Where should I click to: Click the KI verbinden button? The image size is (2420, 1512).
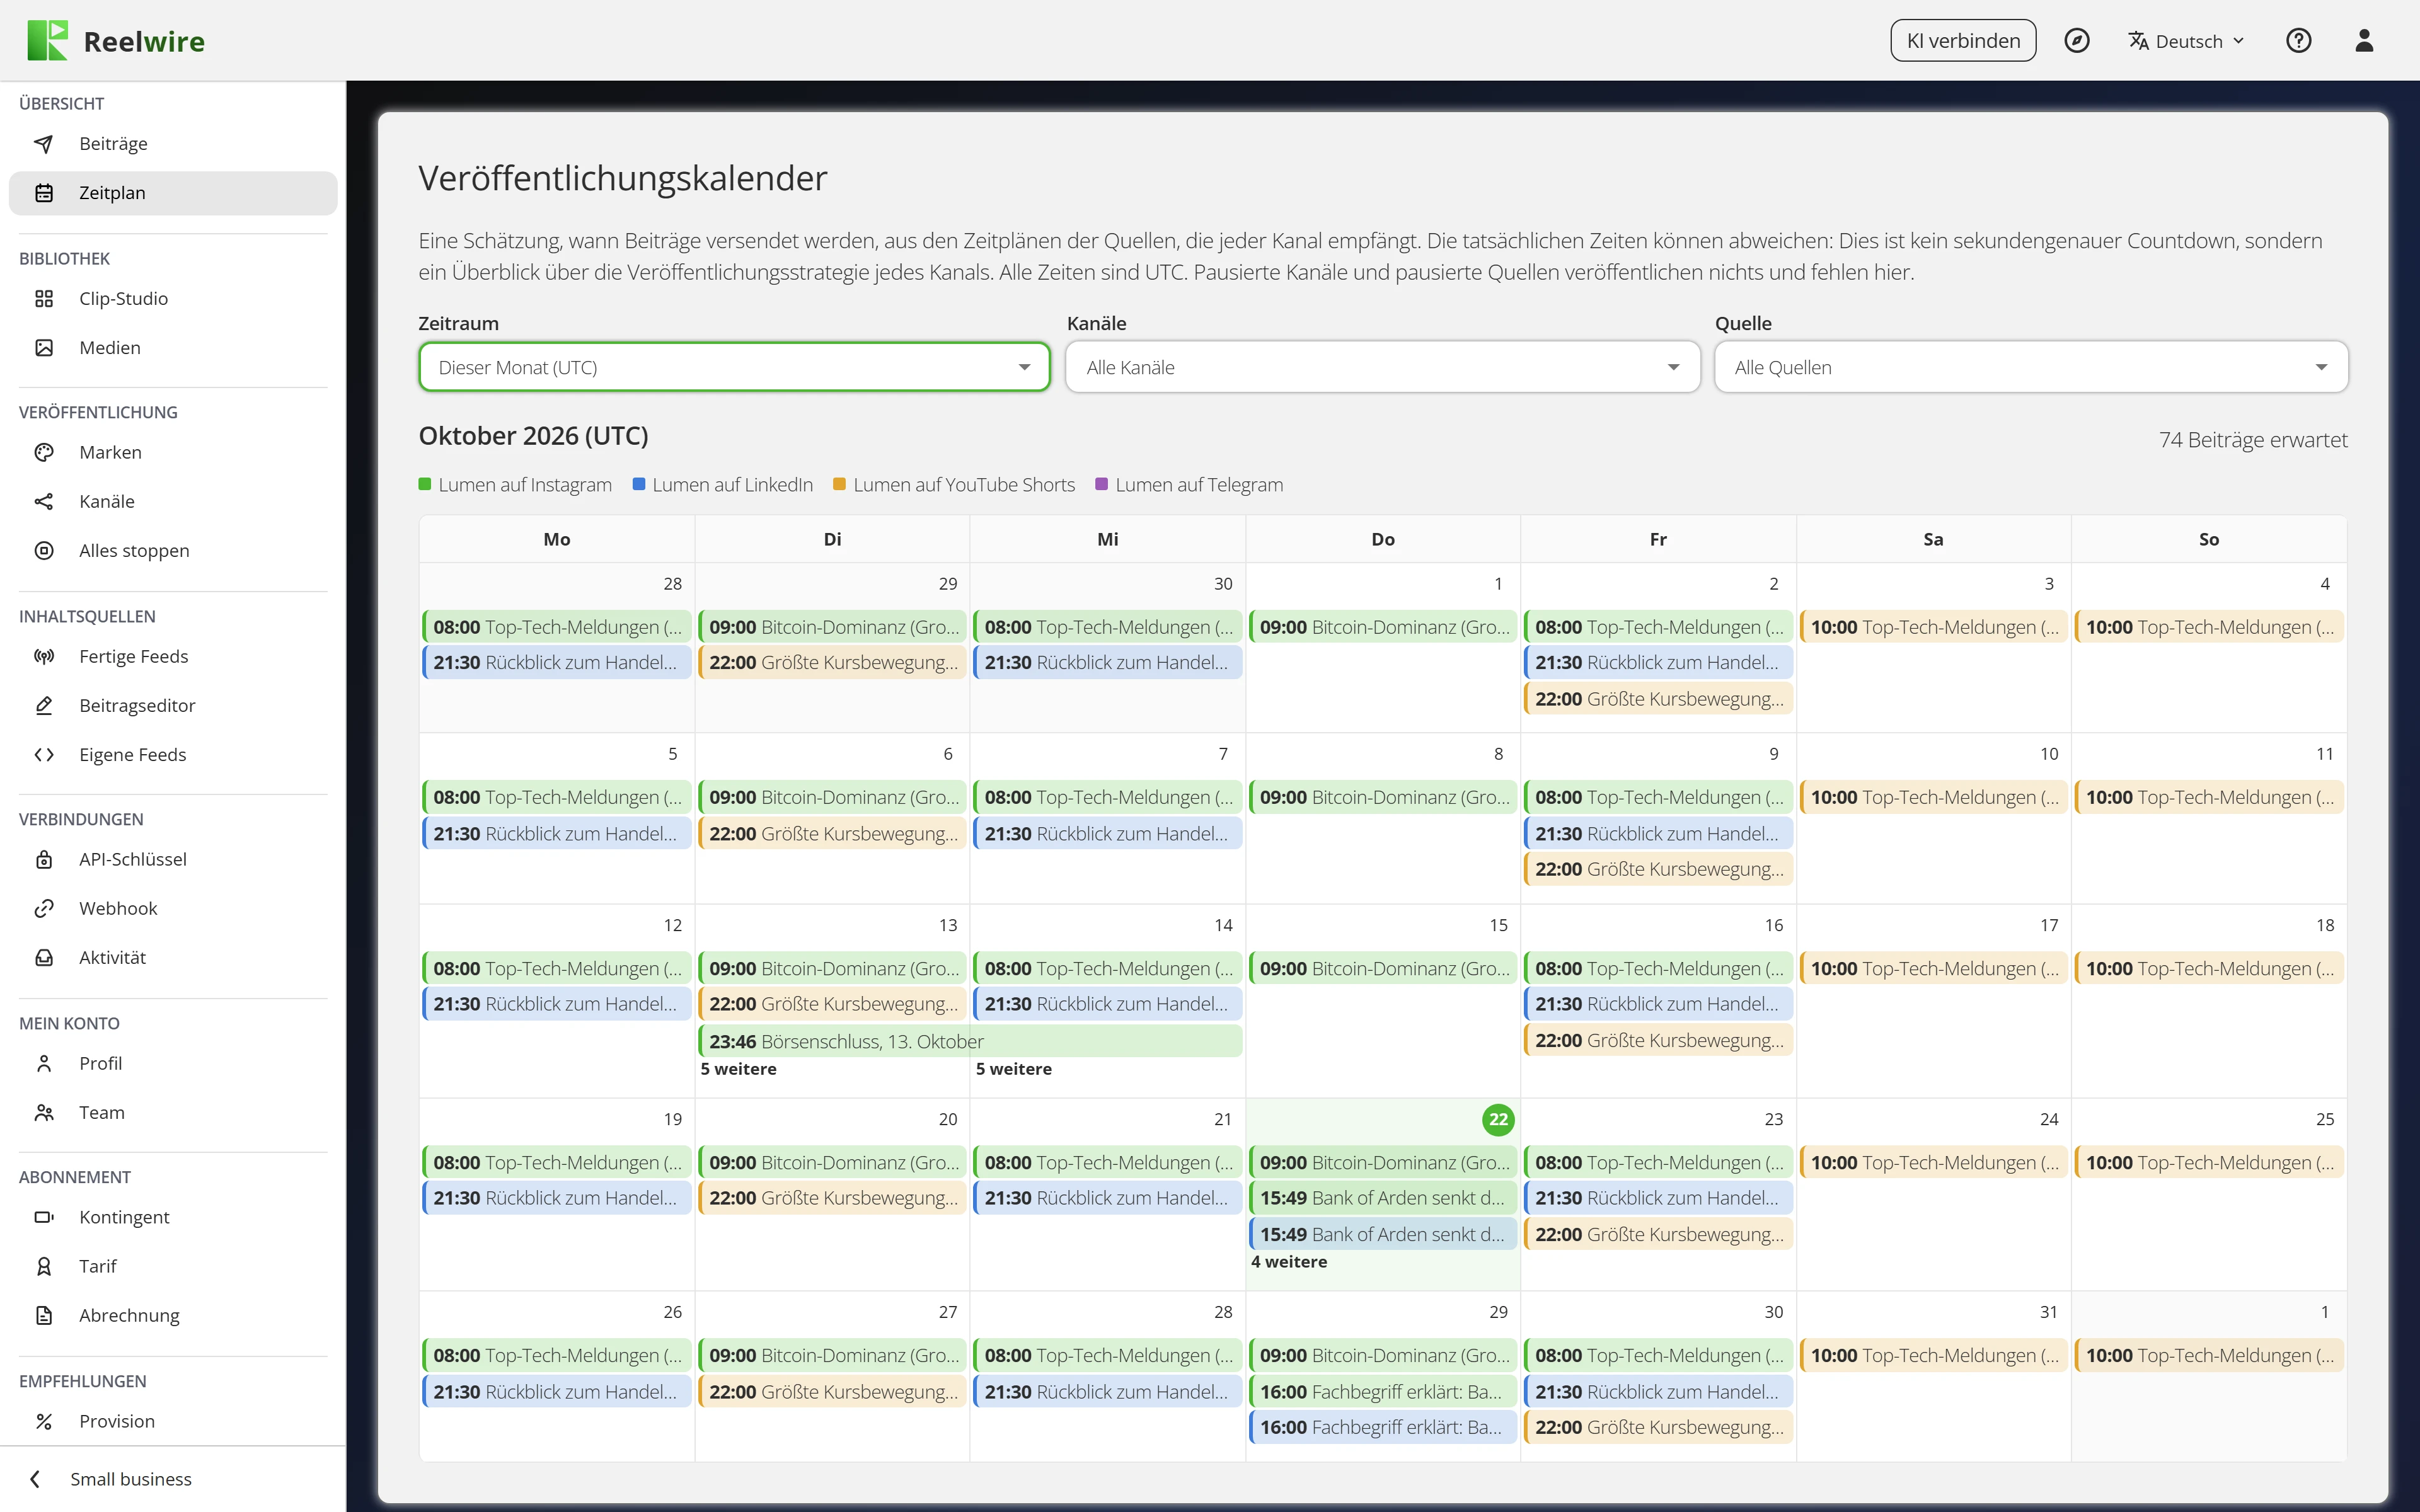tap(1963, 41)
